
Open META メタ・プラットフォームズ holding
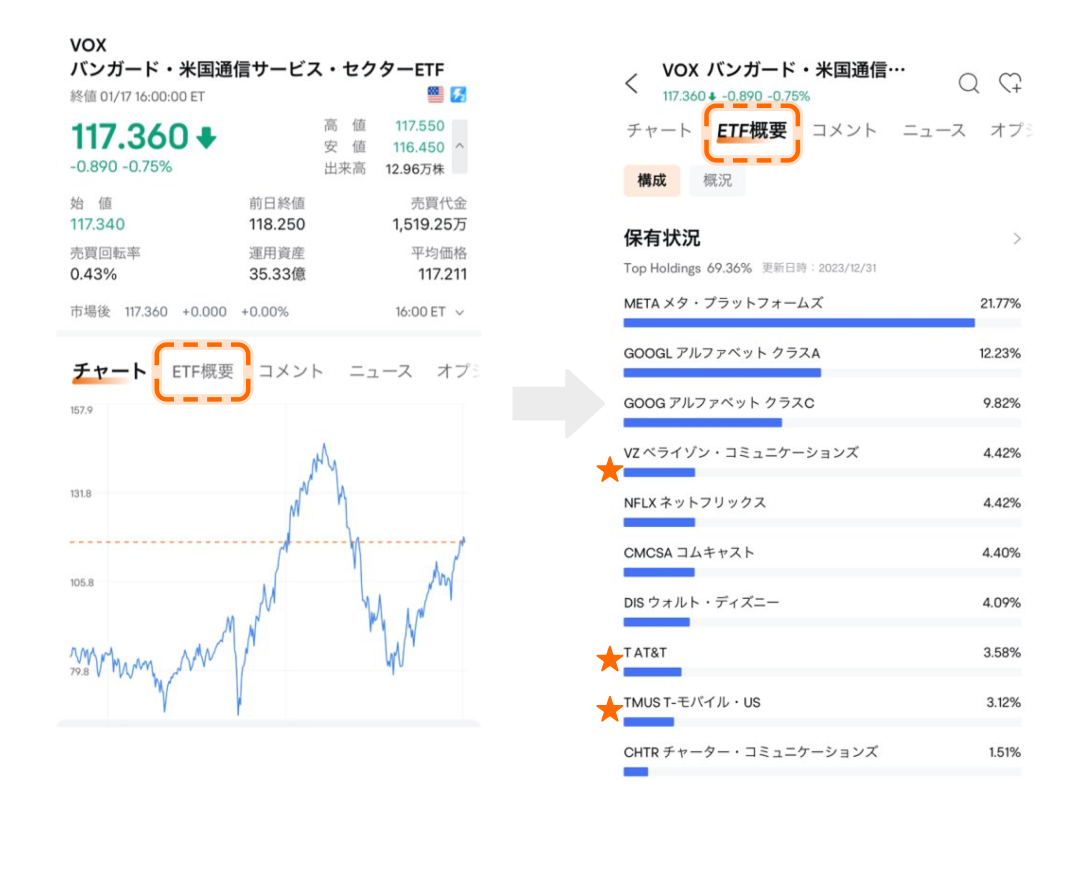pos(822,311)
